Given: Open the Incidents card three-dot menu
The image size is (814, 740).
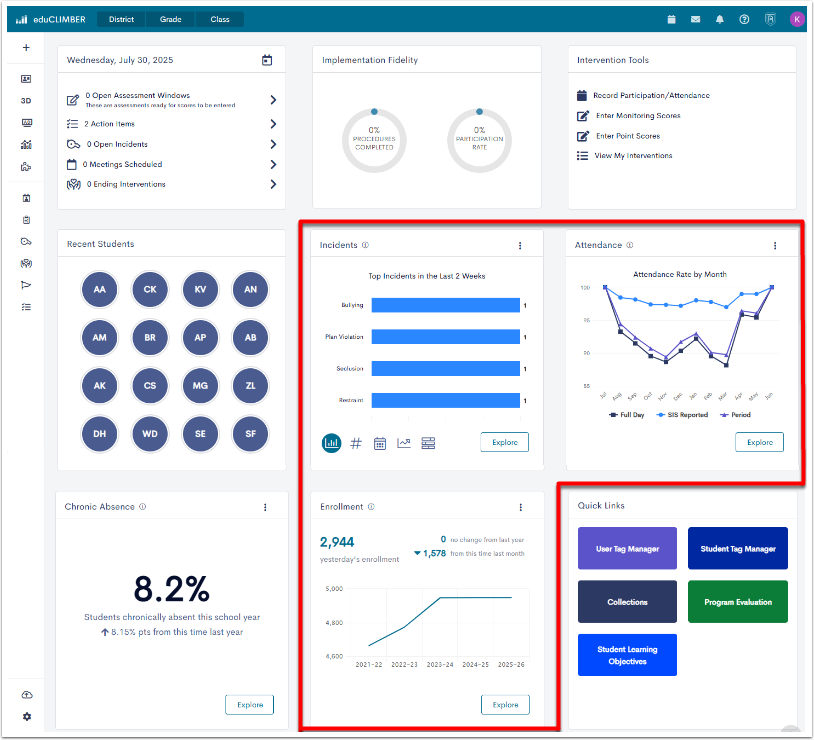Looking at the screenshot, I should [520, 246].
